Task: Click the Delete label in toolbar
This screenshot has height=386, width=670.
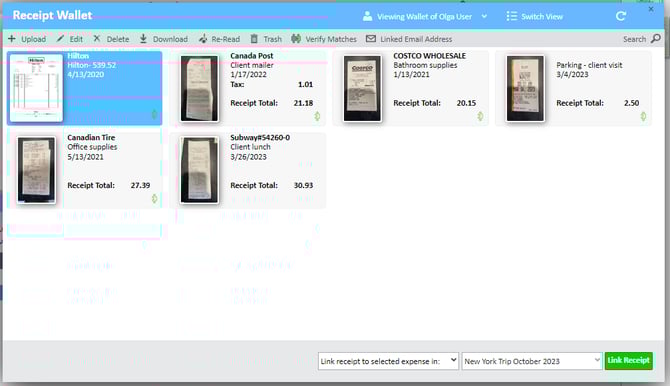Action: (118, 39)
